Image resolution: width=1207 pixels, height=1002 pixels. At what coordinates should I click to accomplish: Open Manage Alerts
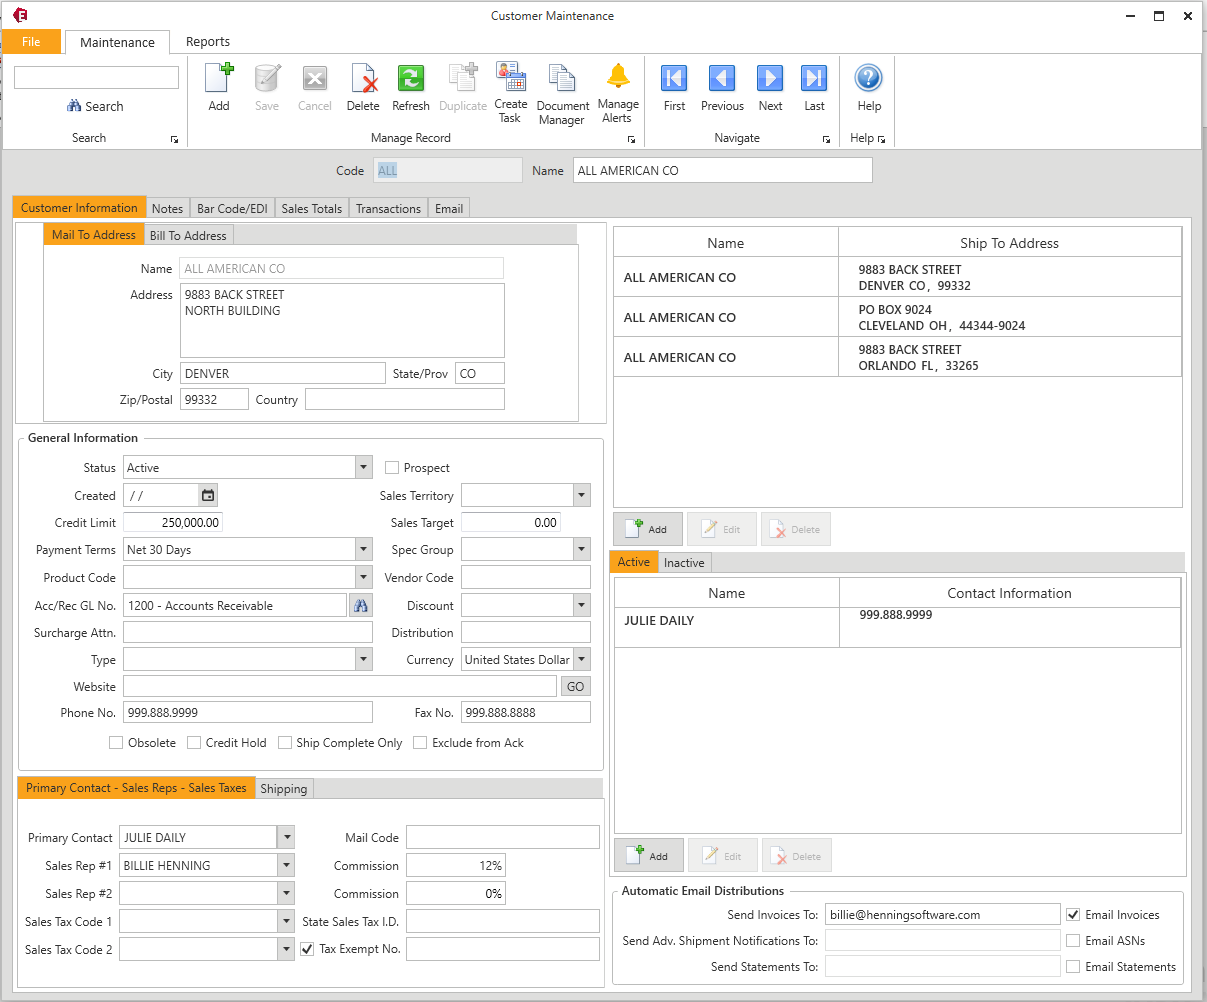618,87
